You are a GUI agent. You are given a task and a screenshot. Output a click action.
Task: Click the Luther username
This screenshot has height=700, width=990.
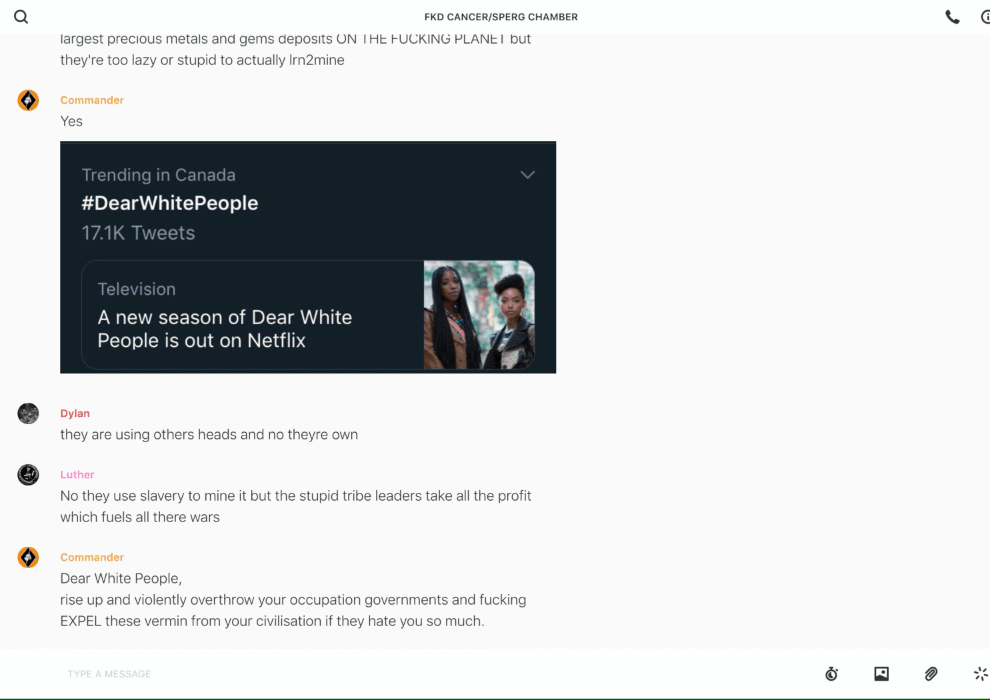coord(77,475)
